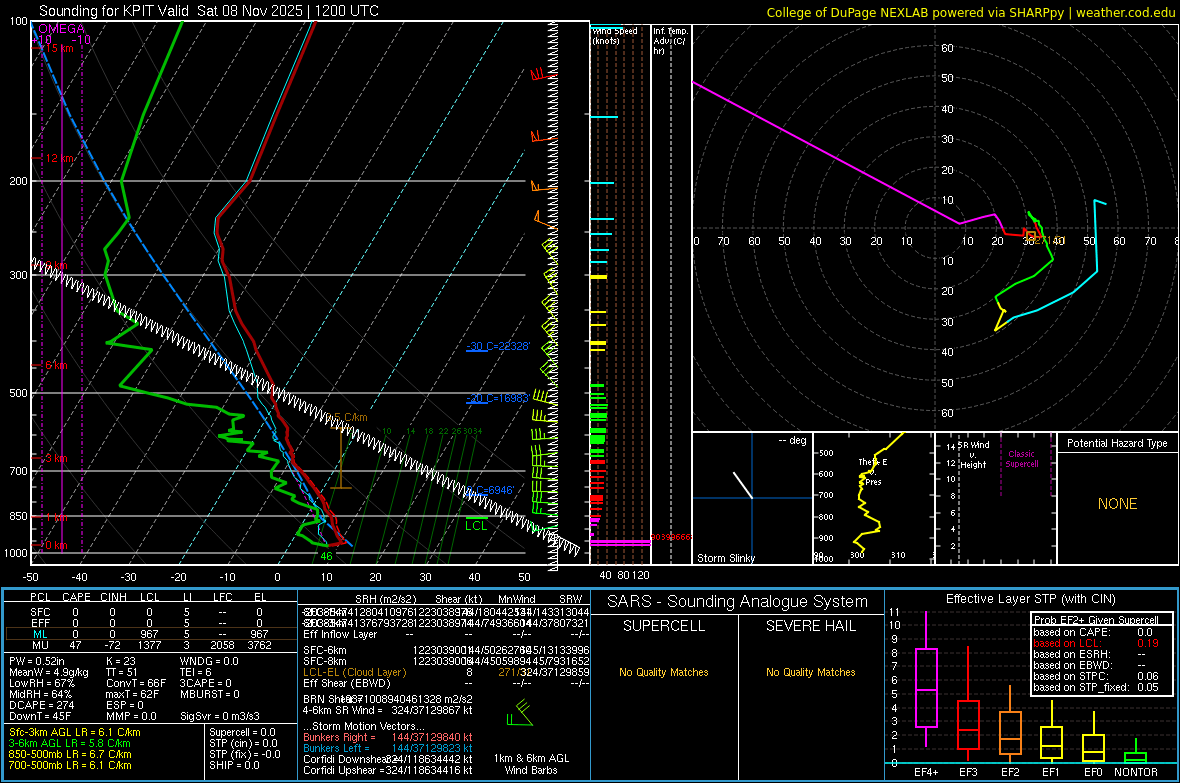The height and width of the screenshot is (783, 1180).
Task: Open the weather.cod.edu NEXLAB credit text
Action: click(x=970, y=12)
